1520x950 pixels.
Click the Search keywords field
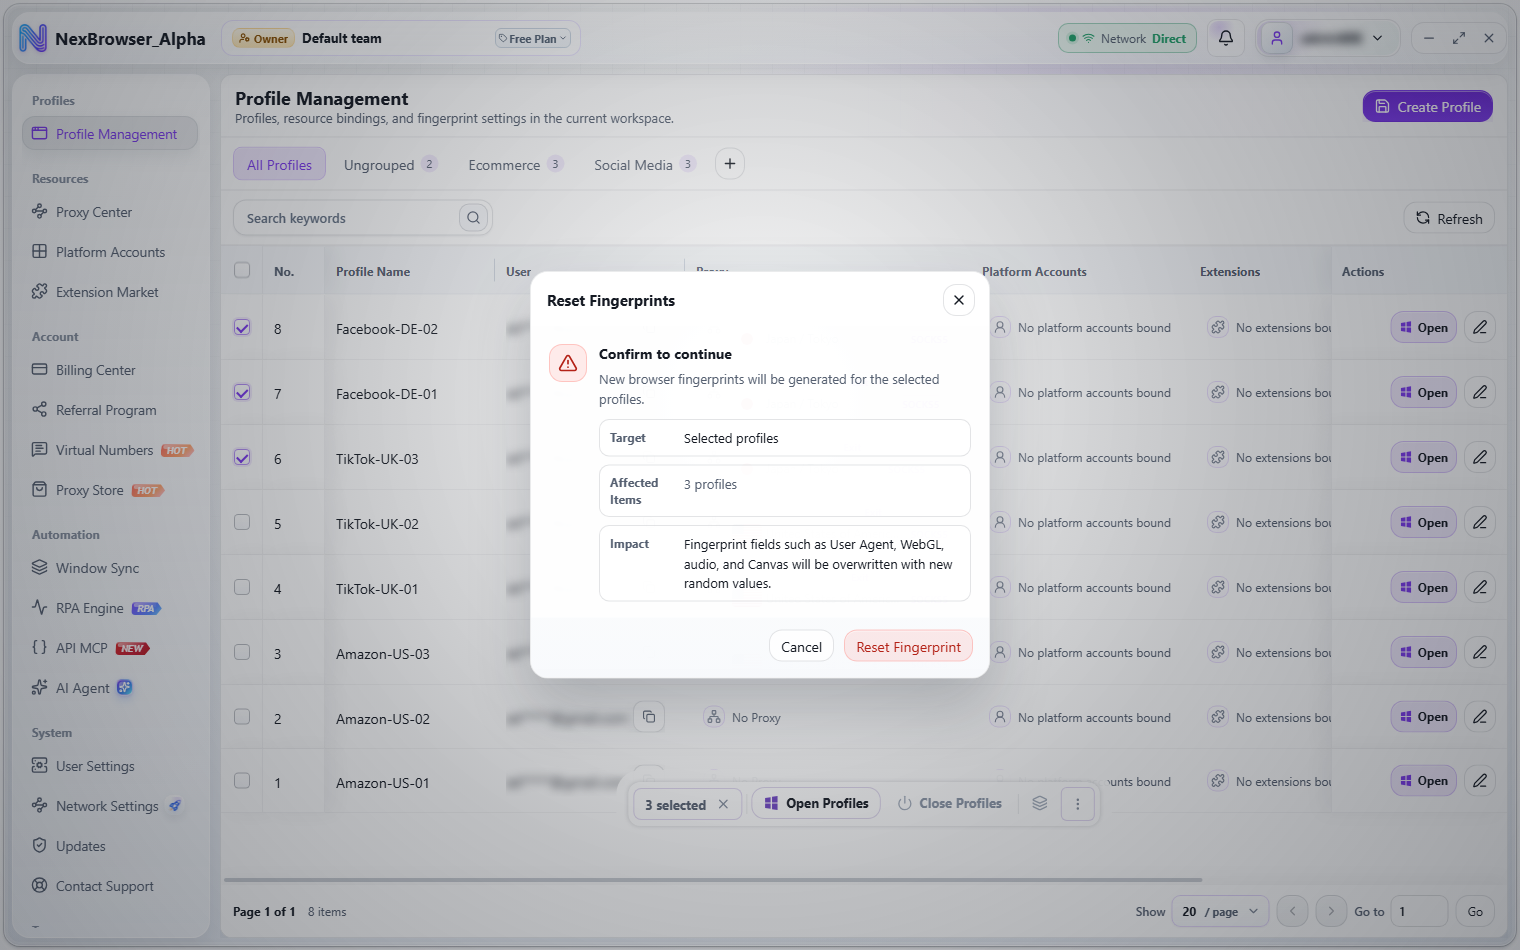pyautogui.click(x=346, y=218)
